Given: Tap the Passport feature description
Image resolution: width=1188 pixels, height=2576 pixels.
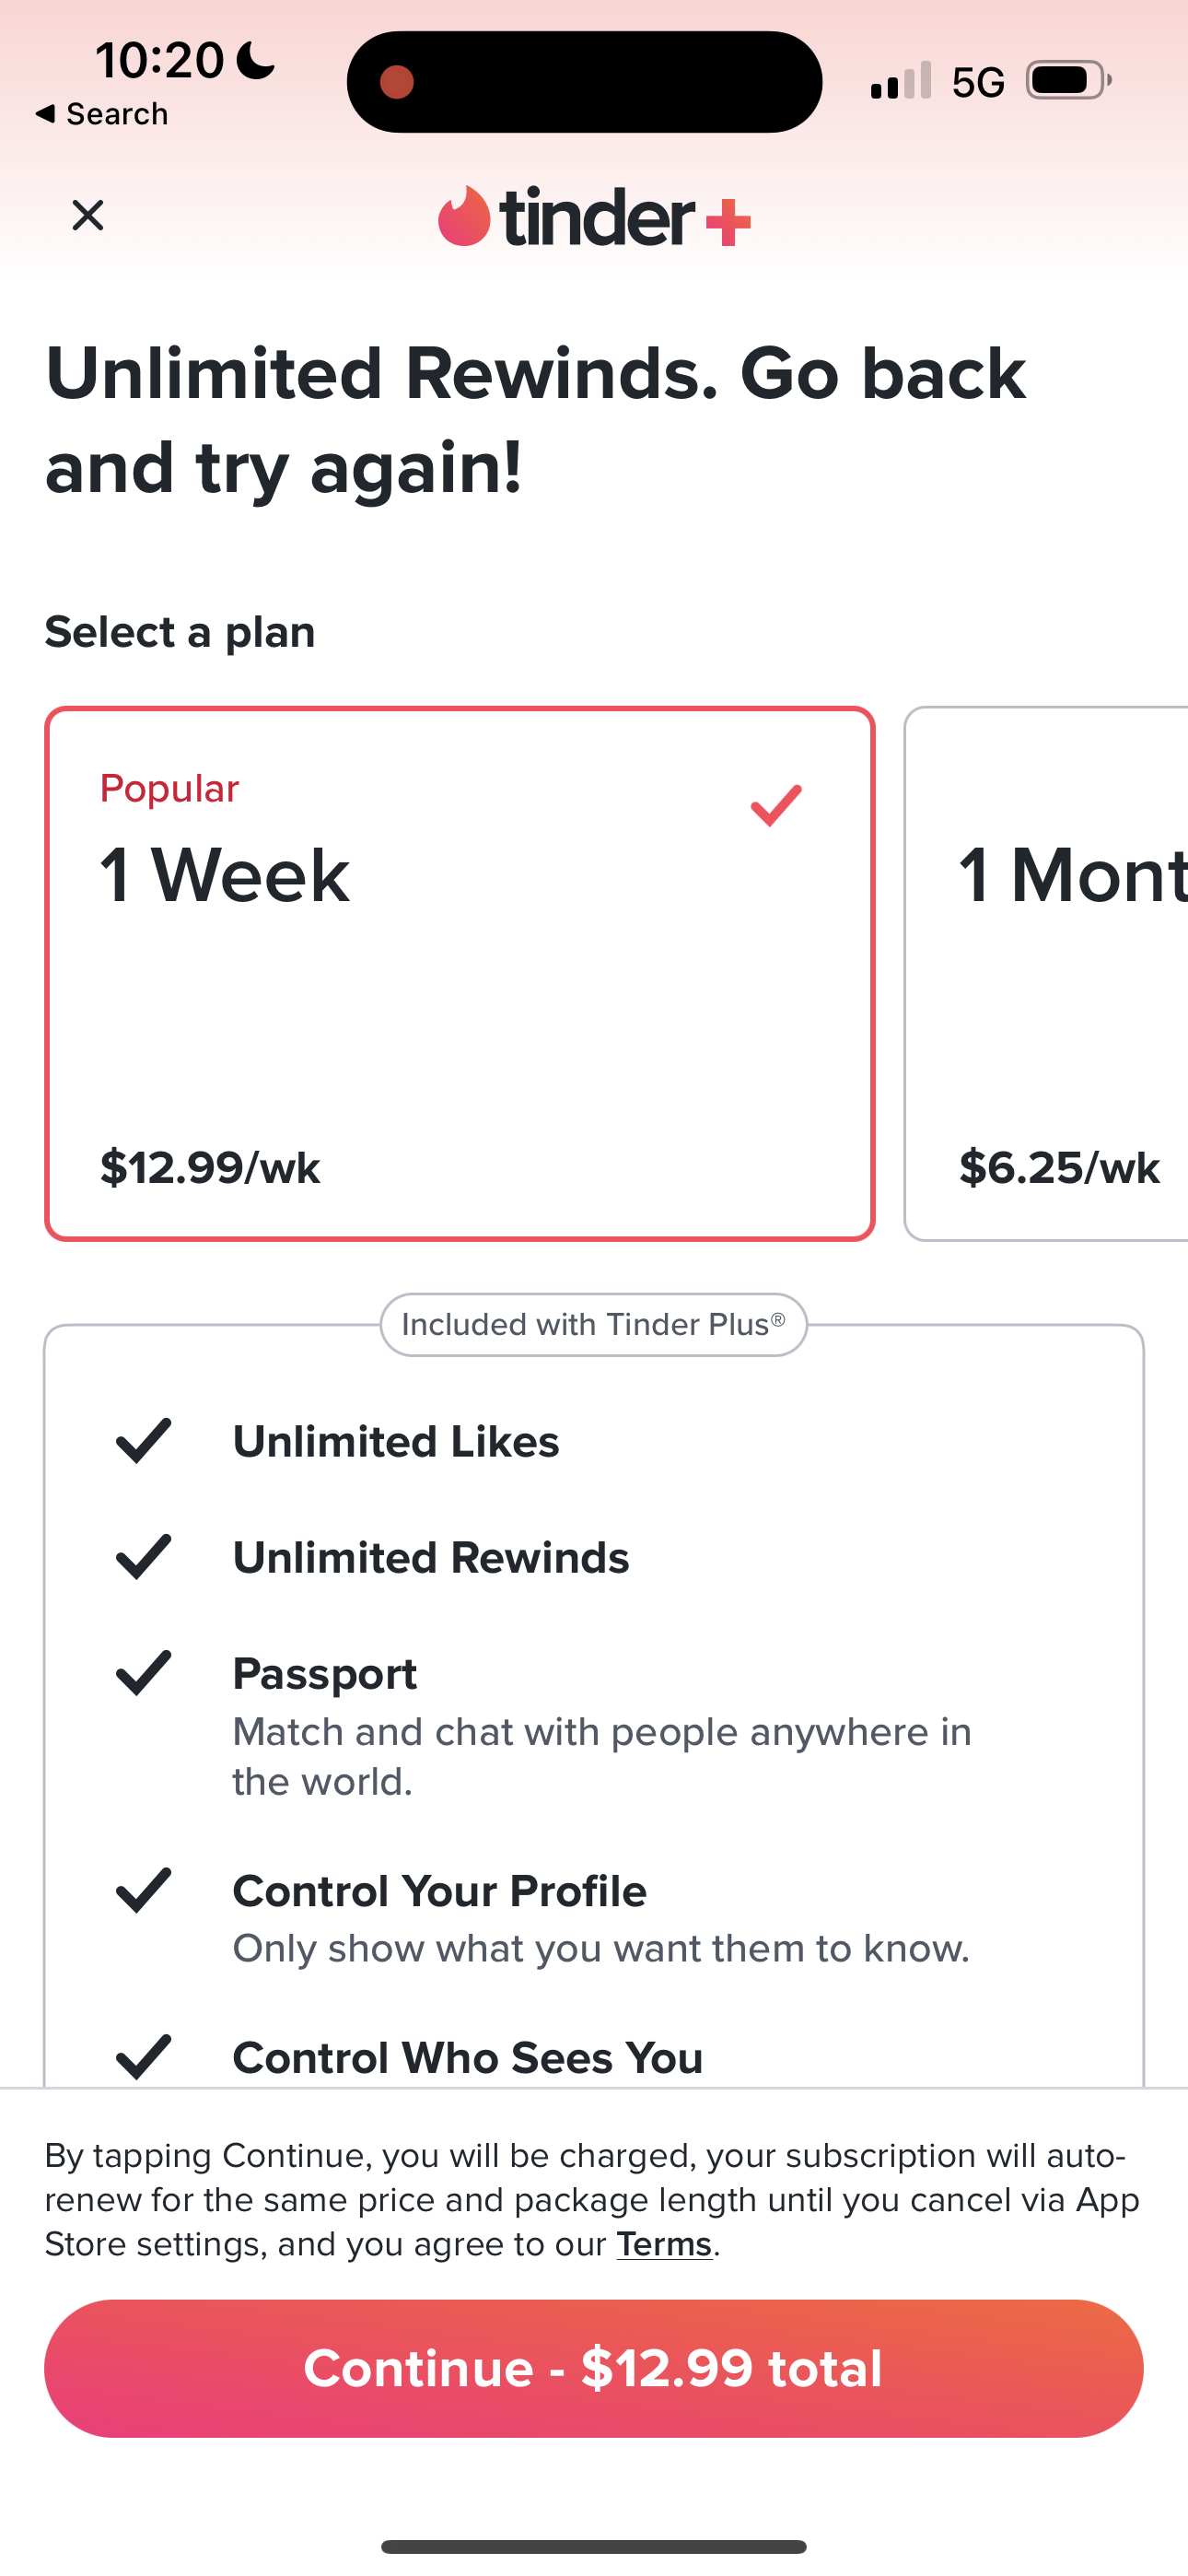Looking at the screenshot, I should click(x=601, y=1756).
